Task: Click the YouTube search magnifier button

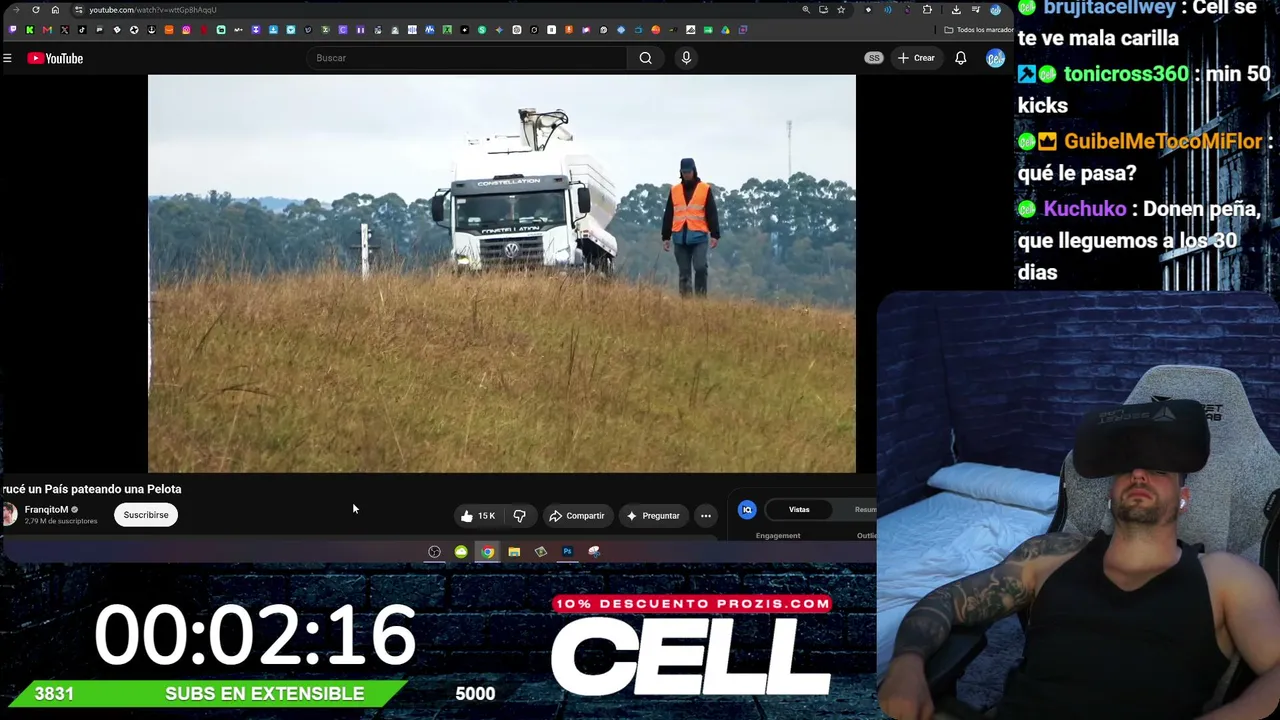Action: (646, 58)
